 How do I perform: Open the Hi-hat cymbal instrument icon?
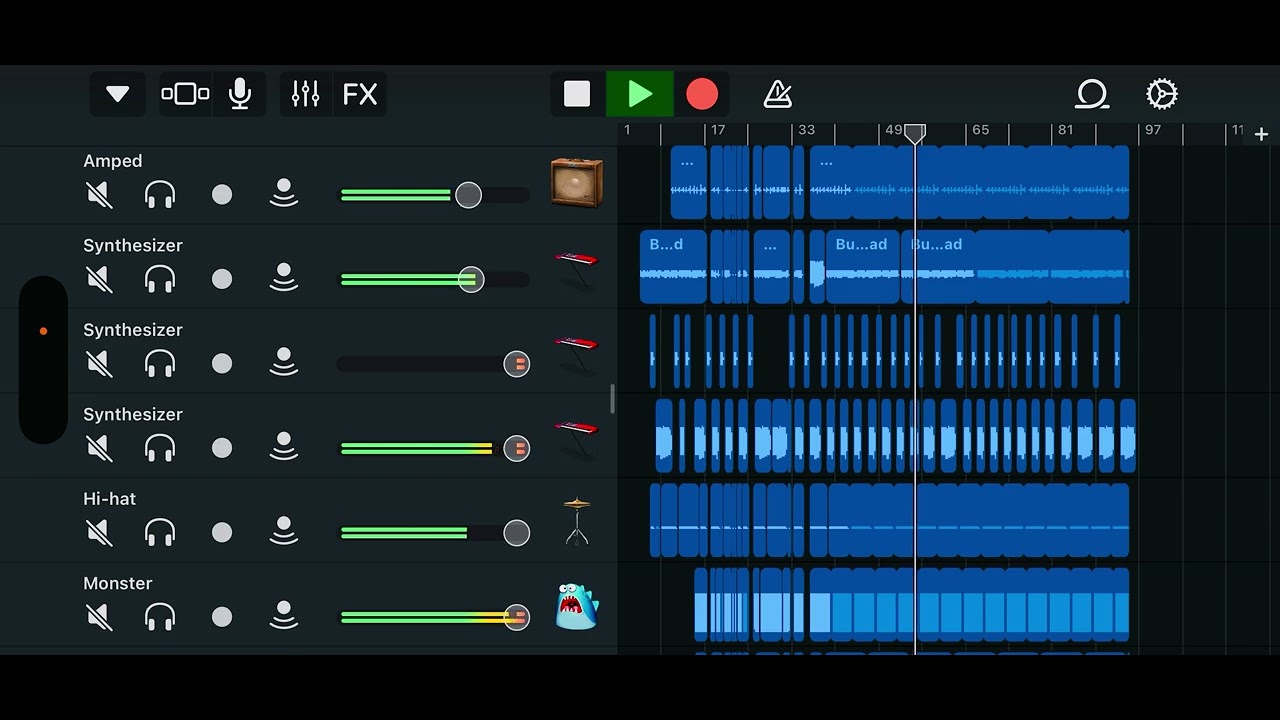577,521
